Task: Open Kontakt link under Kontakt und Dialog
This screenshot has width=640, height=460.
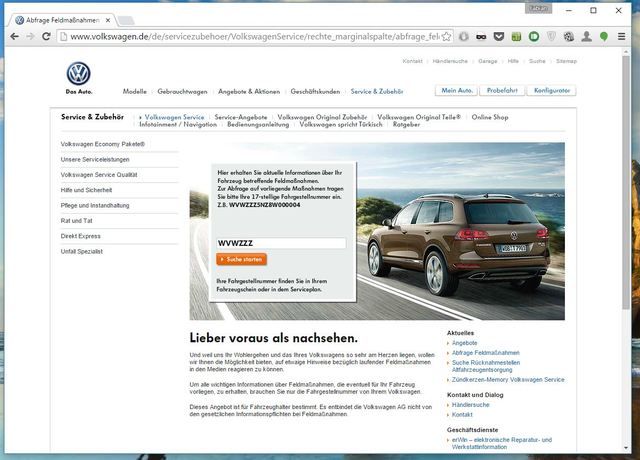Action: point(462,415)
